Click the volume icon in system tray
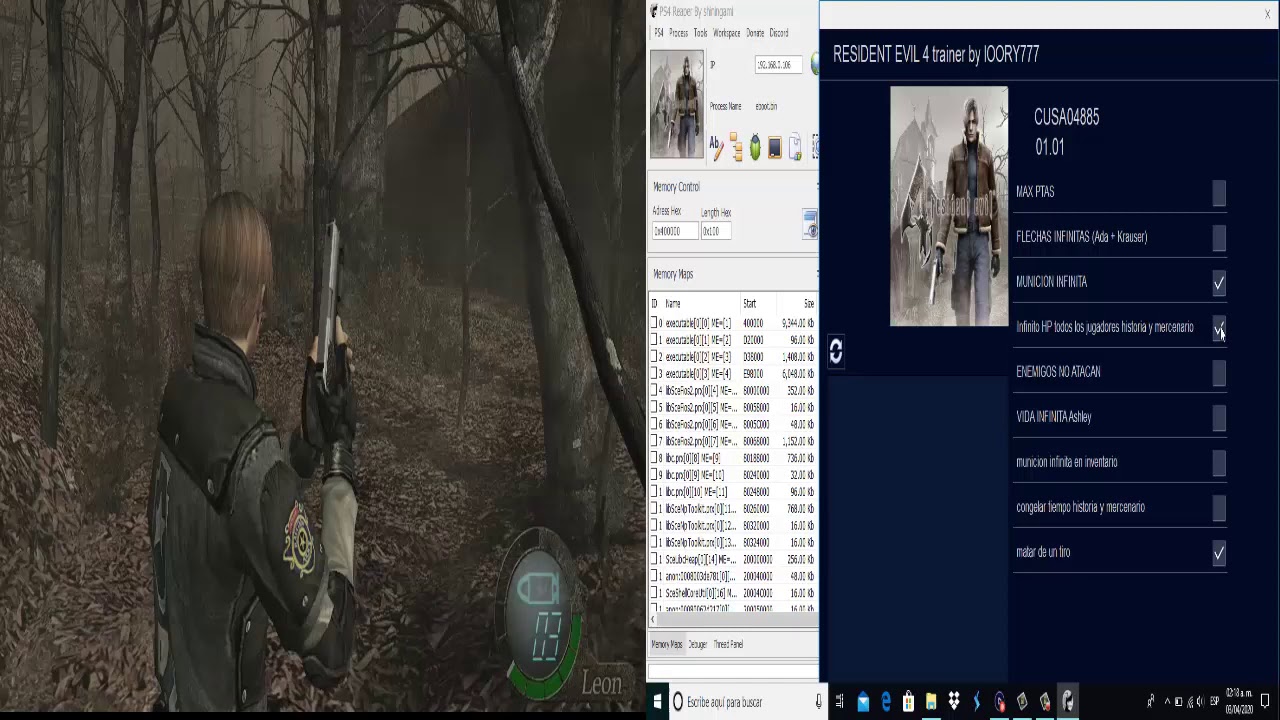This screenshot has height=720, width=1280. tap(1201, 702)
